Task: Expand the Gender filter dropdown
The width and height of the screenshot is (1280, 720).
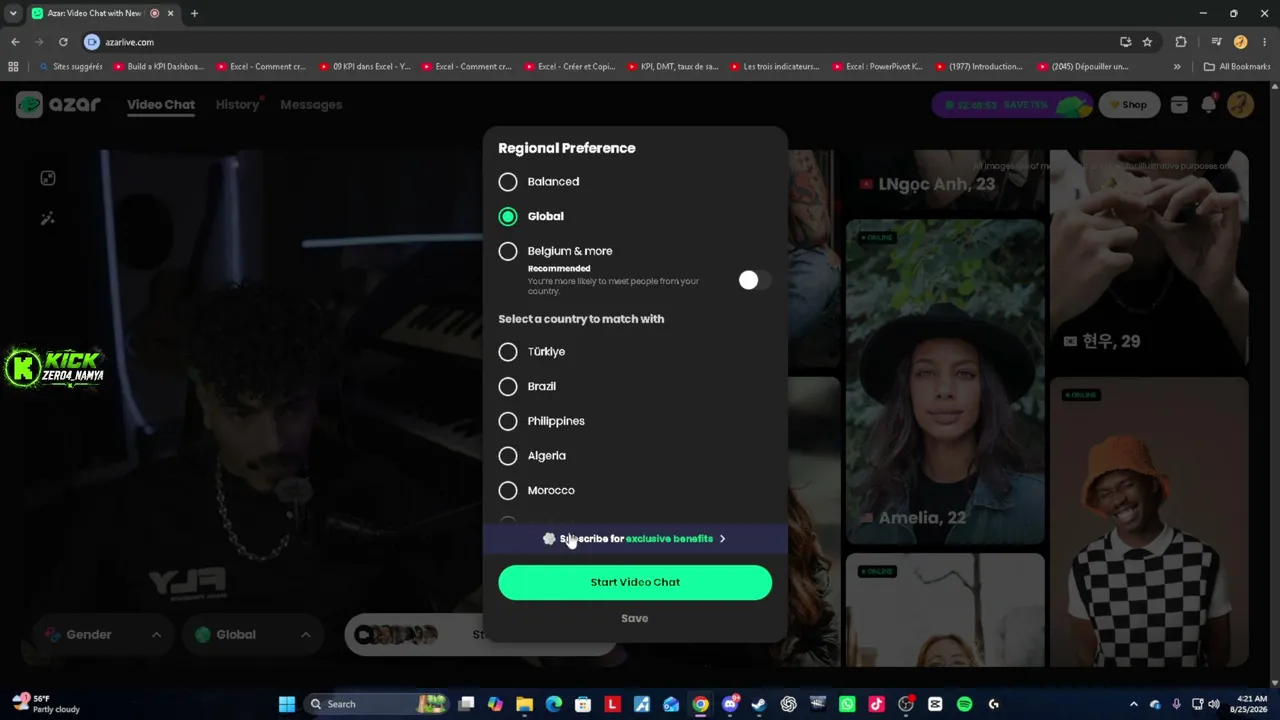Action: click(x=101, y=634)
